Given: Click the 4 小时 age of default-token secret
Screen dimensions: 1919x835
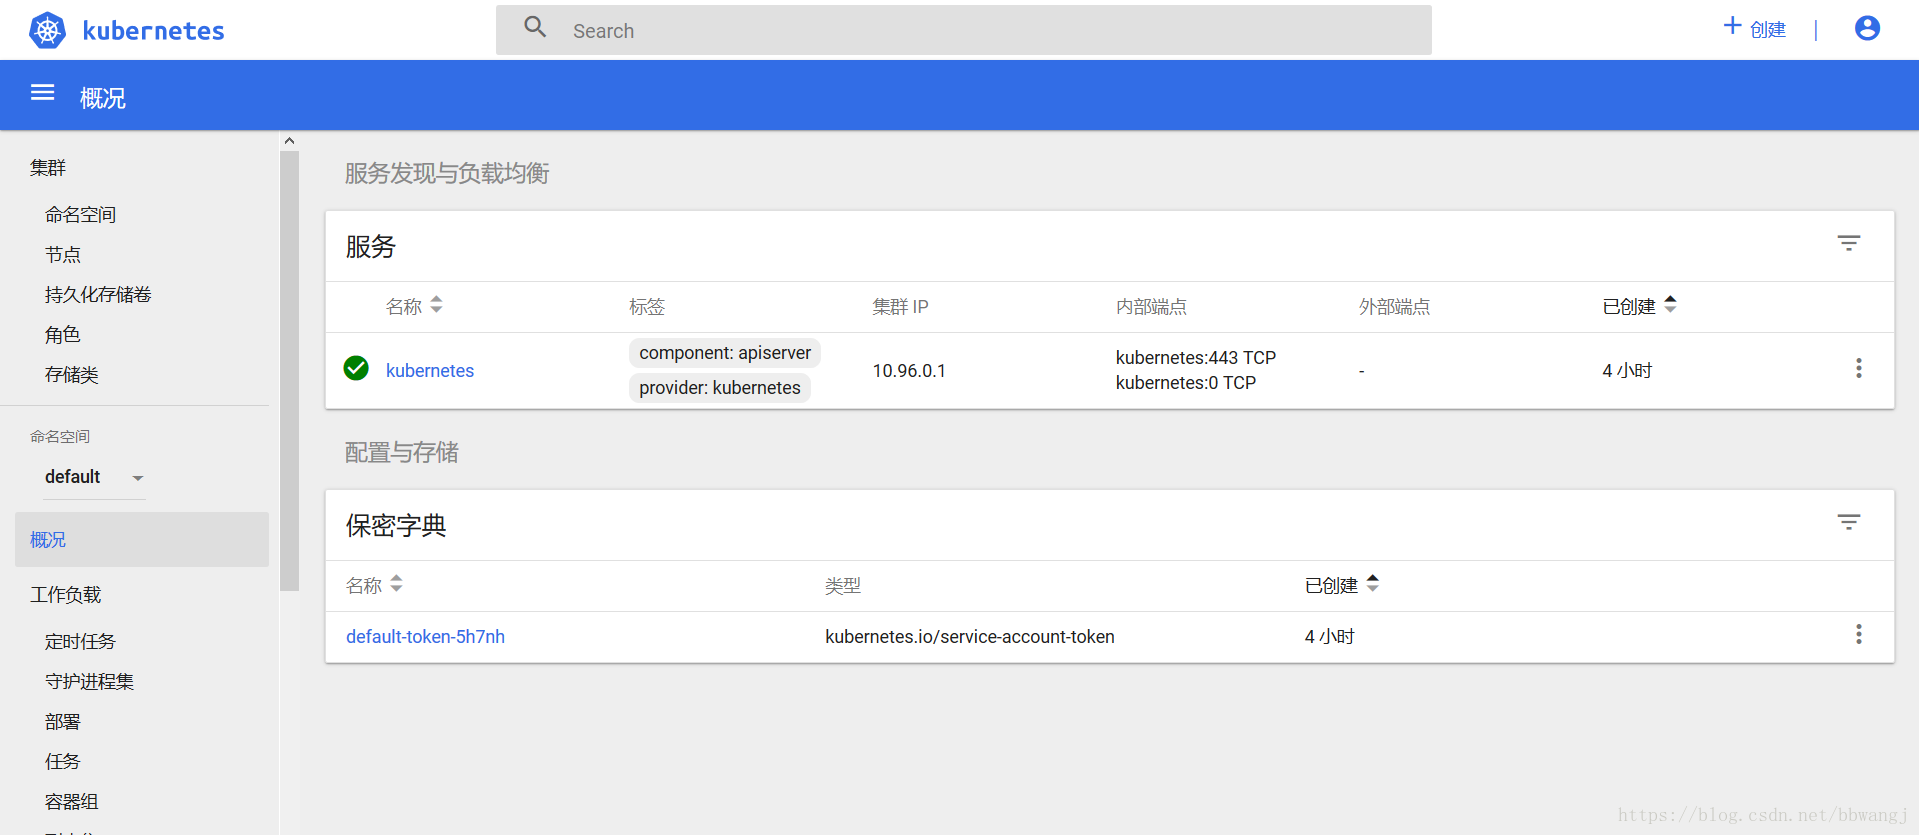Looking at the screenshot, I should click(1329, 636).
